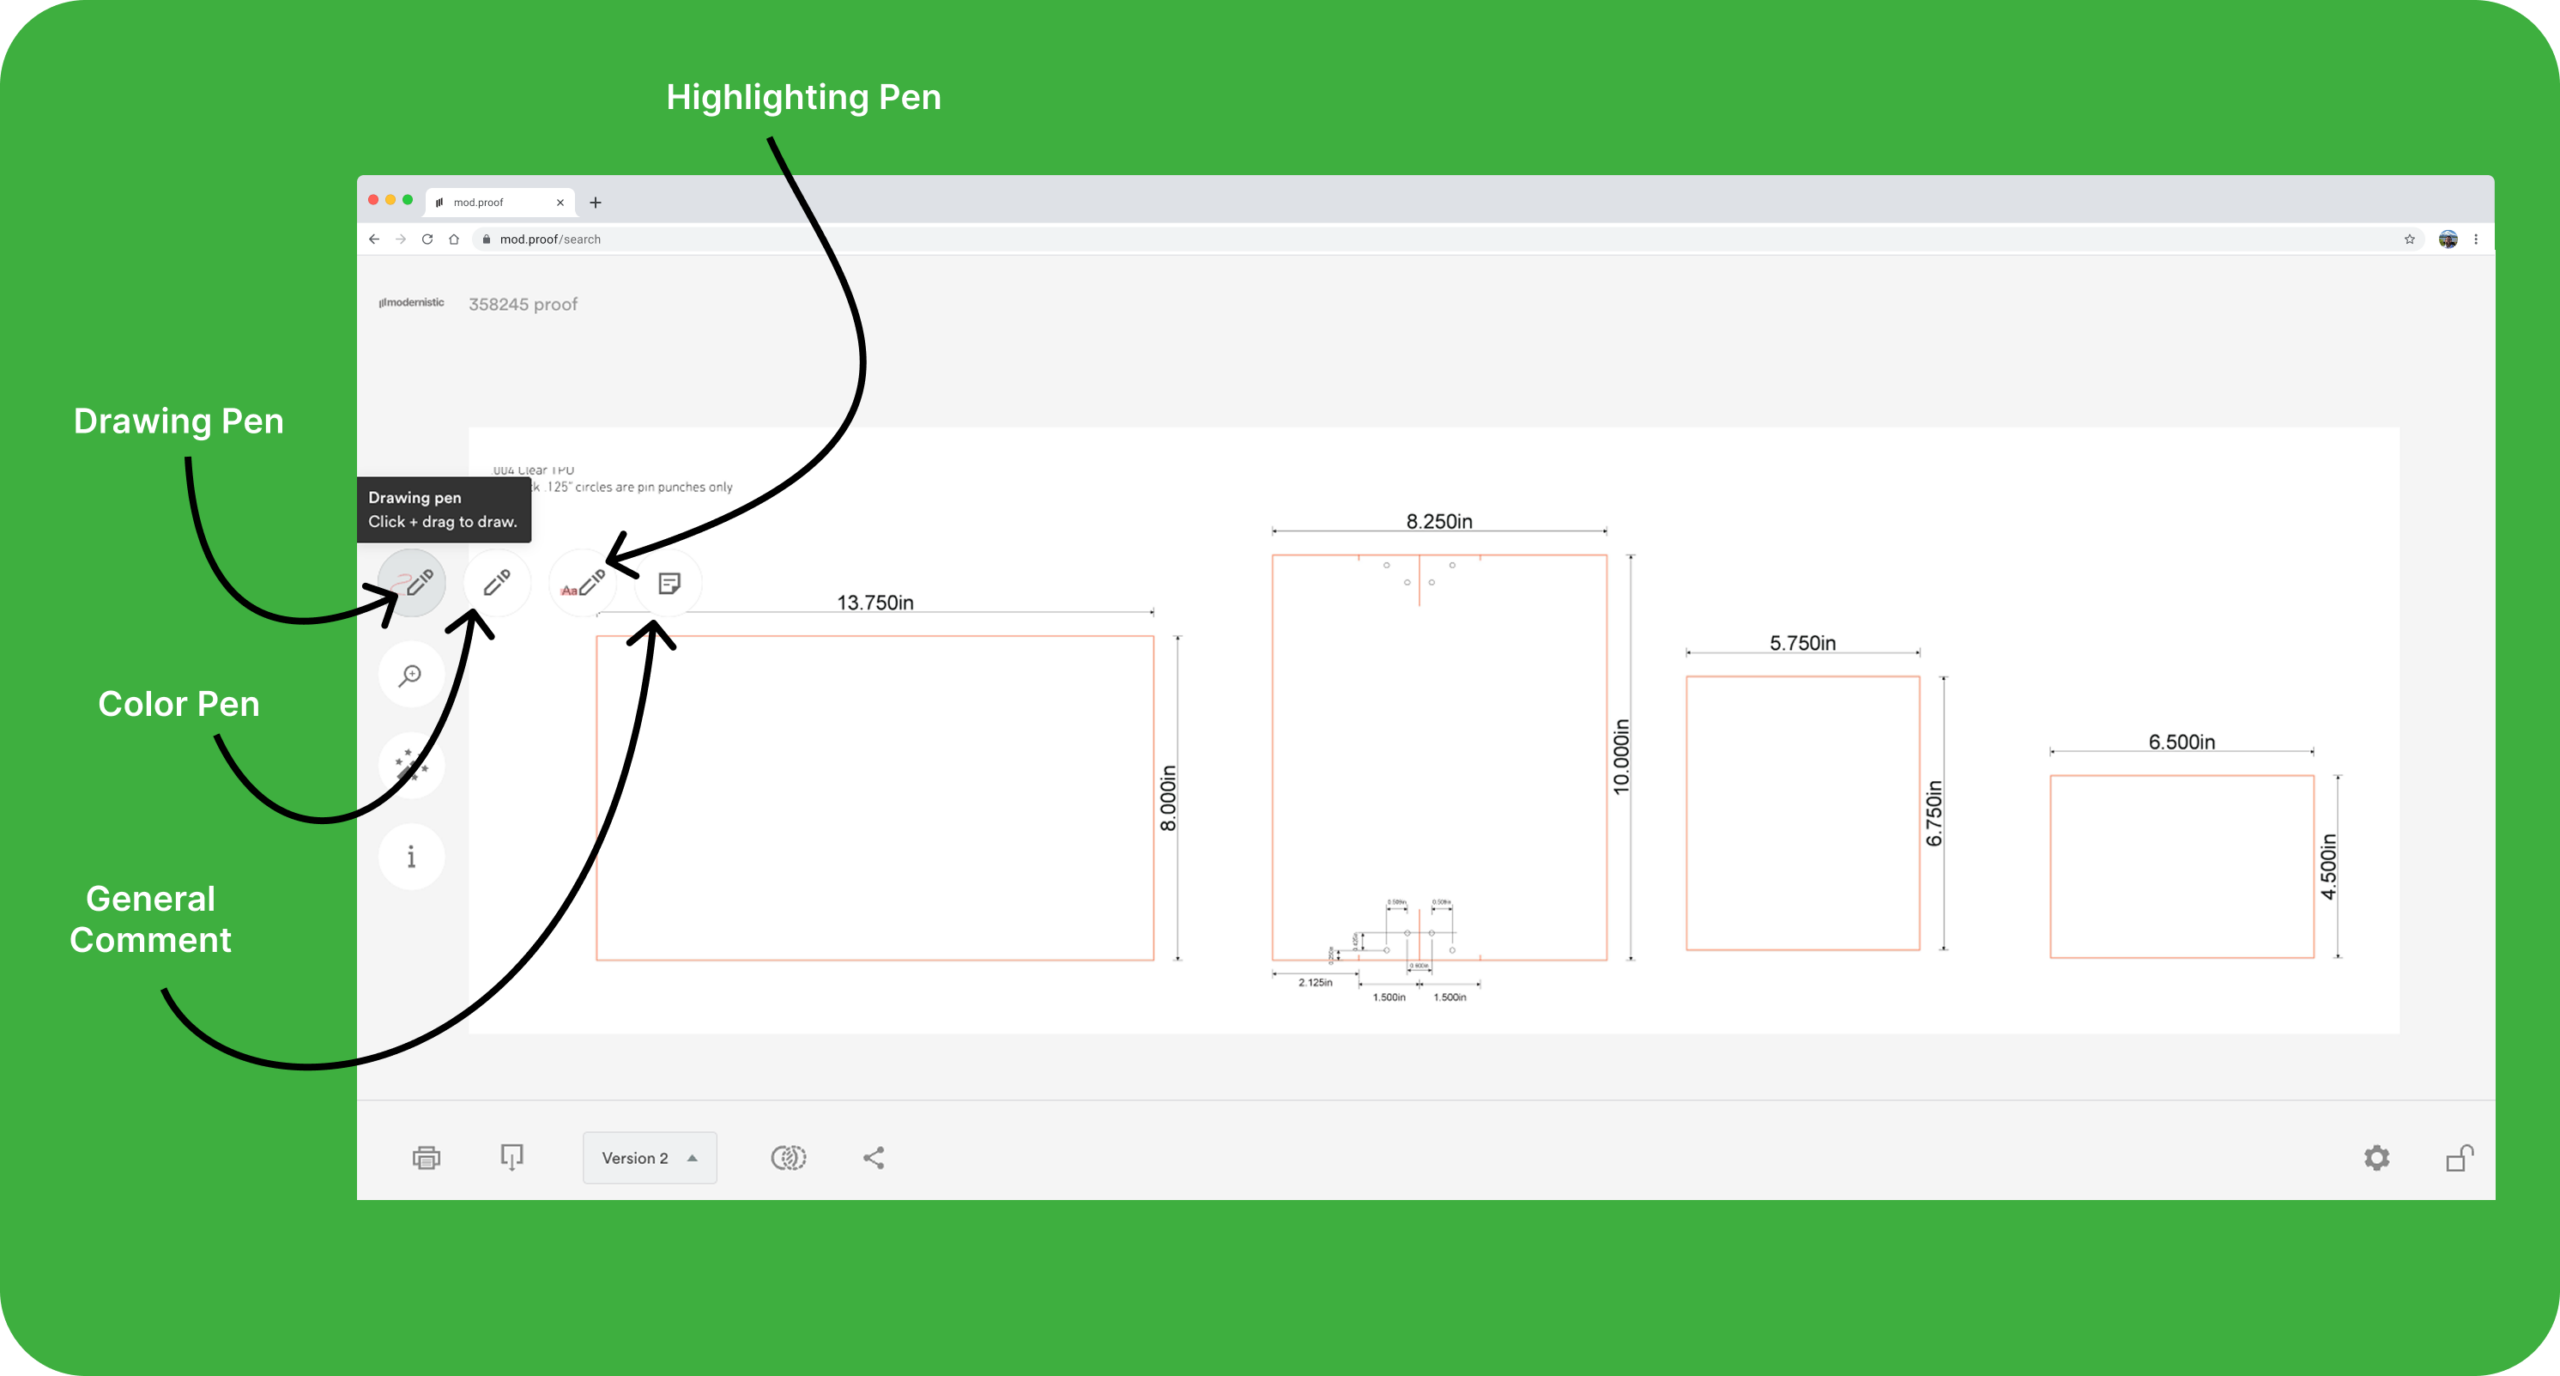The height and width of the screenshot is (1376, 2560).
Task: Click the modernistic logo link
Action: pyautogui.click(x=411, y=303)
